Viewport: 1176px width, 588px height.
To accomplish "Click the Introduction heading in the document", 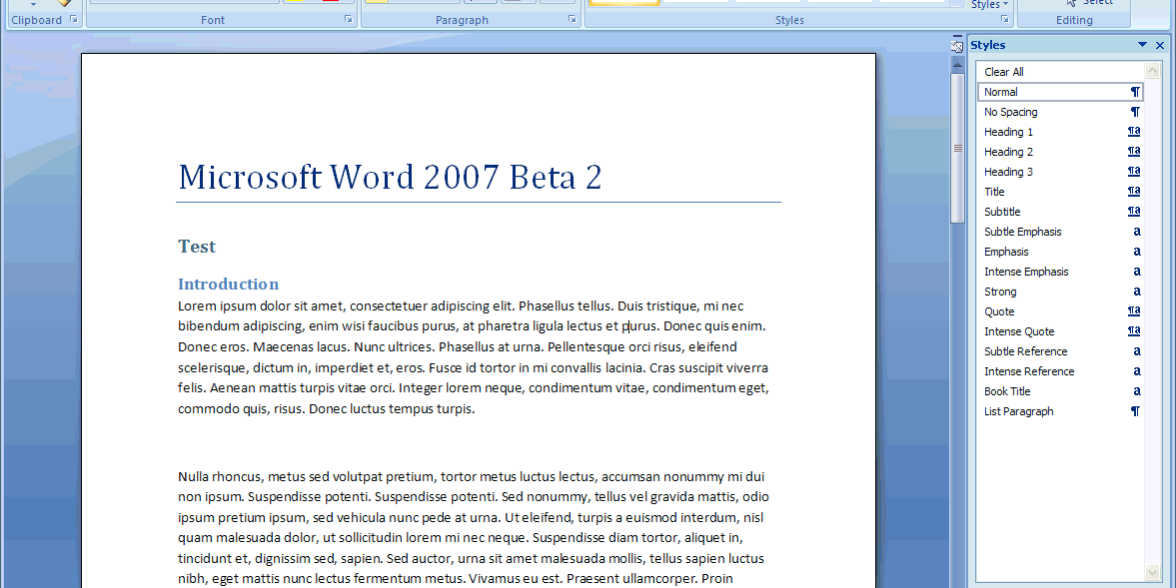I will tap(228, 284).
